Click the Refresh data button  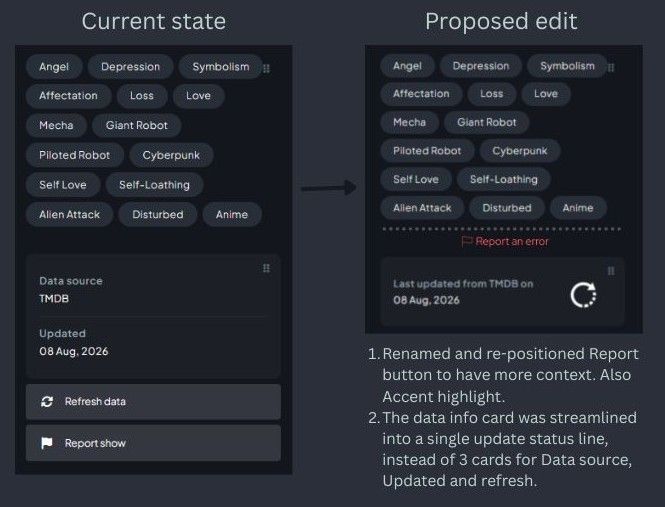pyautogui.click(x=154, y=402)
